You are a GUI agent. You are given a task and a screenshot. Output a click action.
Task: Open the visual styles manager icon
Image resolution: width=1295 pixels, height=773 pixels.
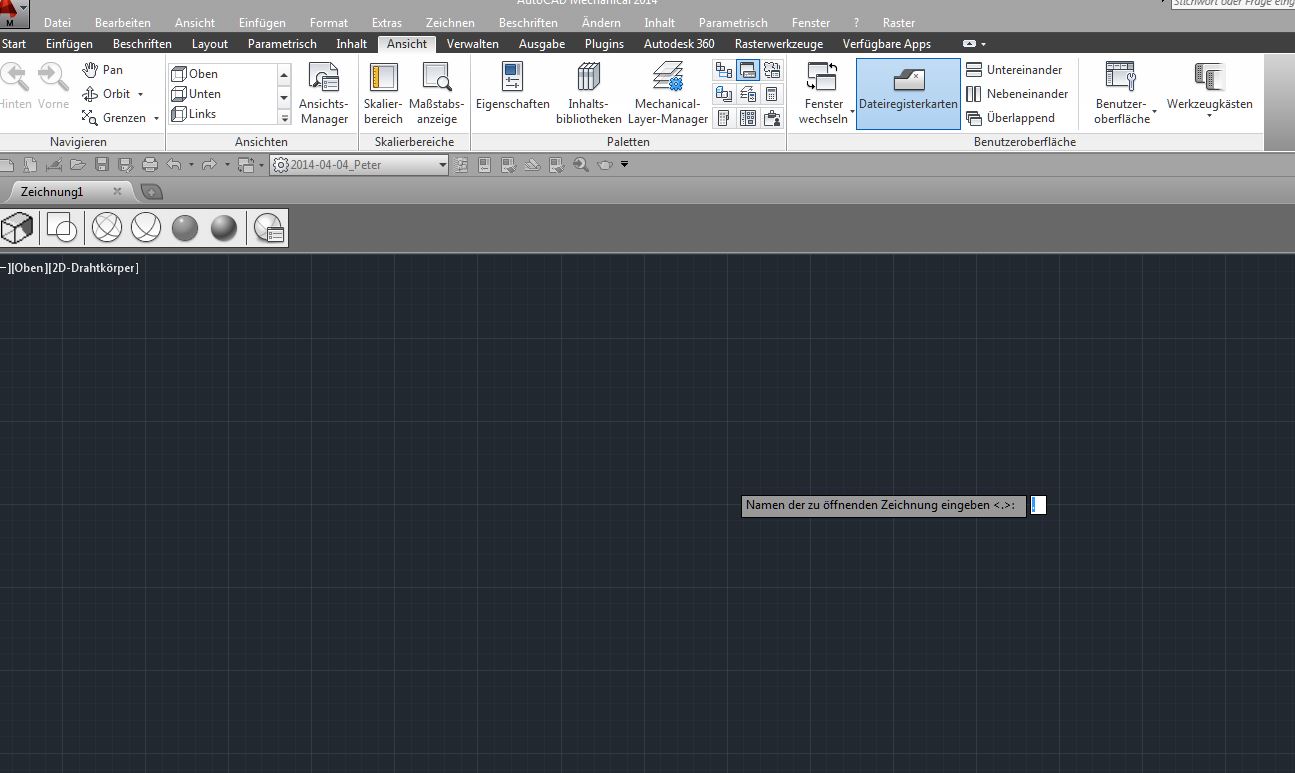click(270, 228)
